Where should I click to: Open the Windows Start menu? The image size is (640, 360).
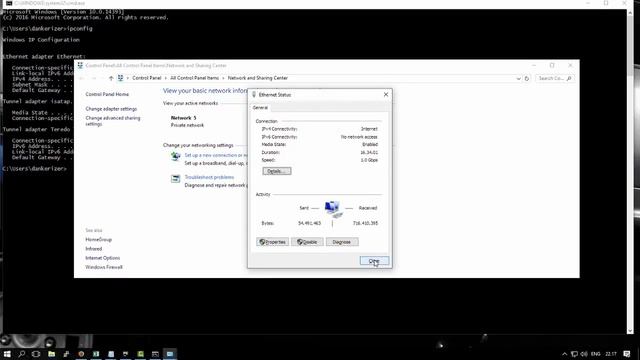pyautogui.click(x=7, y=353)
